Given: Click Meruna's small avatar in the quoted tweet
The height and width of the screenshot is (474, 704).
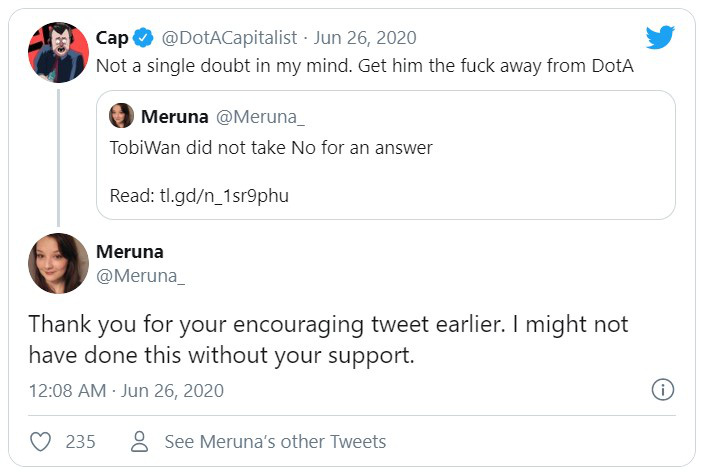Looking at the screenshot, I should (122, 116).
